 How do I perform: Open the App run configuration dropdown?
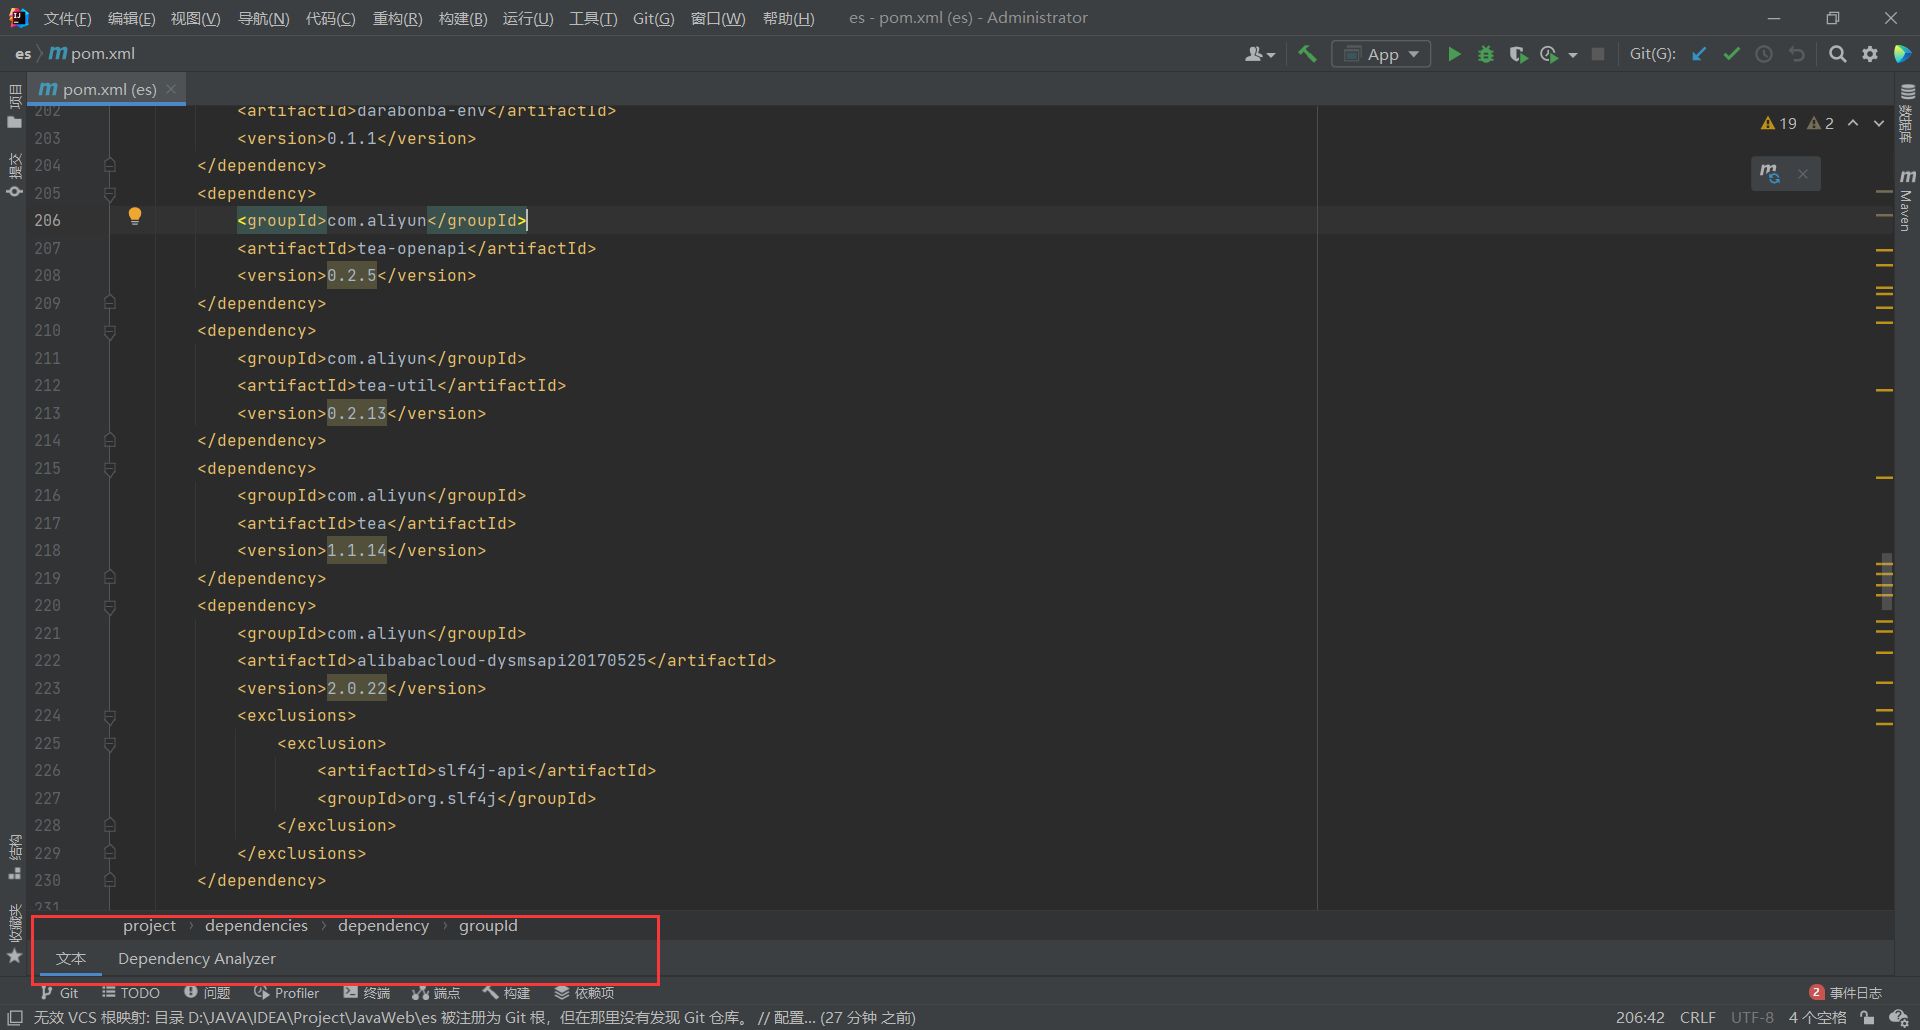tap(1381, 54)
